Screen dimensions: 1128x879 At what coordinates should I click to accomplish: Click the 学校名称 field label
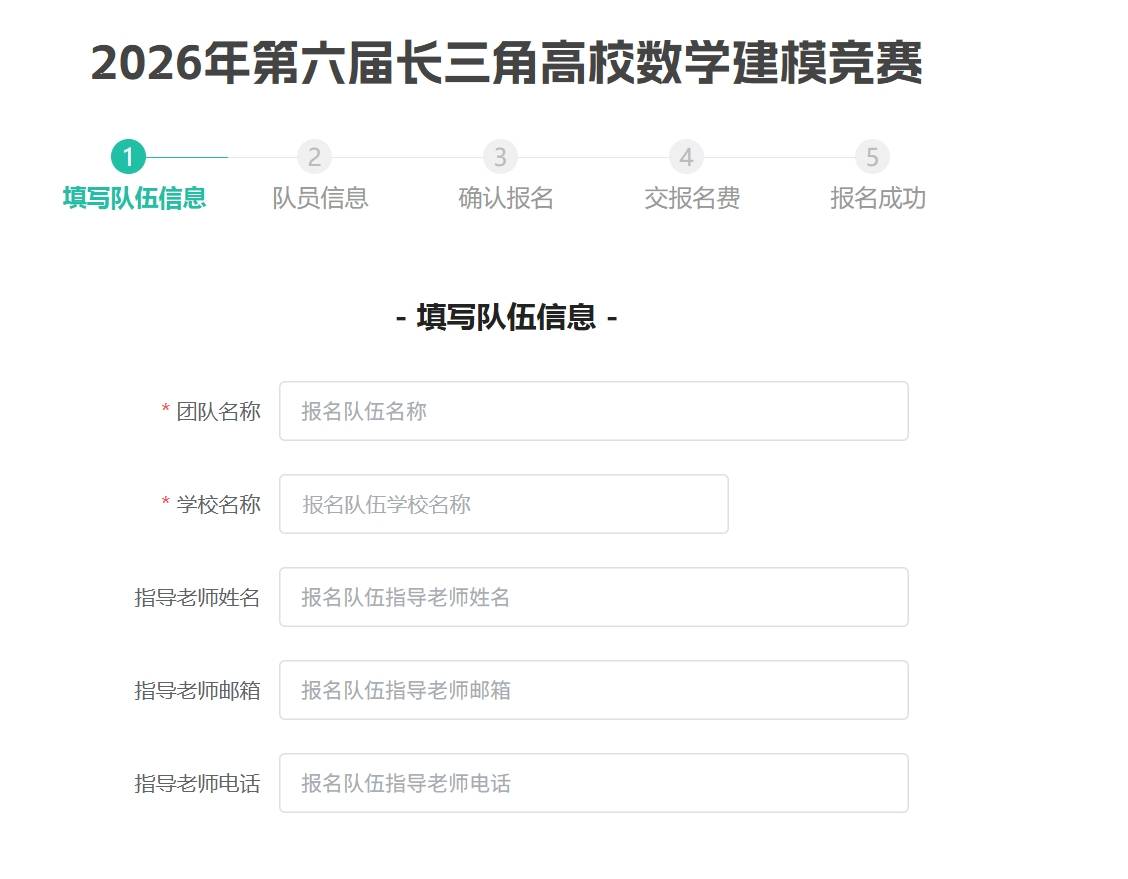[x=218, y=504]
